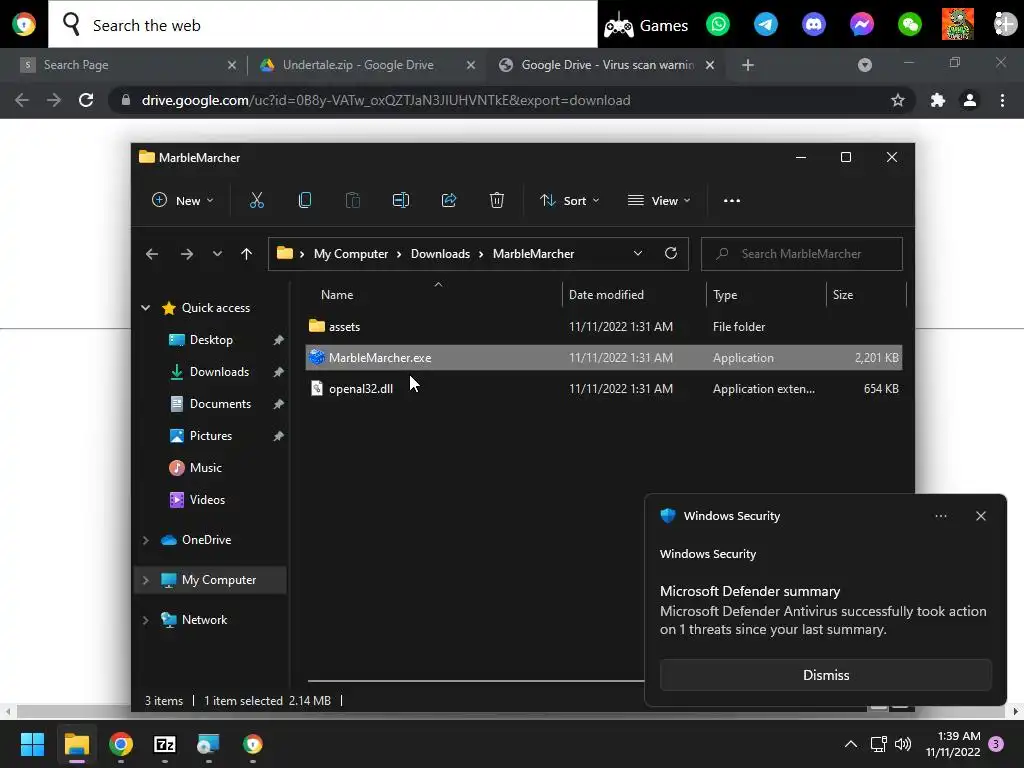
Task: Expand the My Computer tree node
Action: click(x=146, y=580)
